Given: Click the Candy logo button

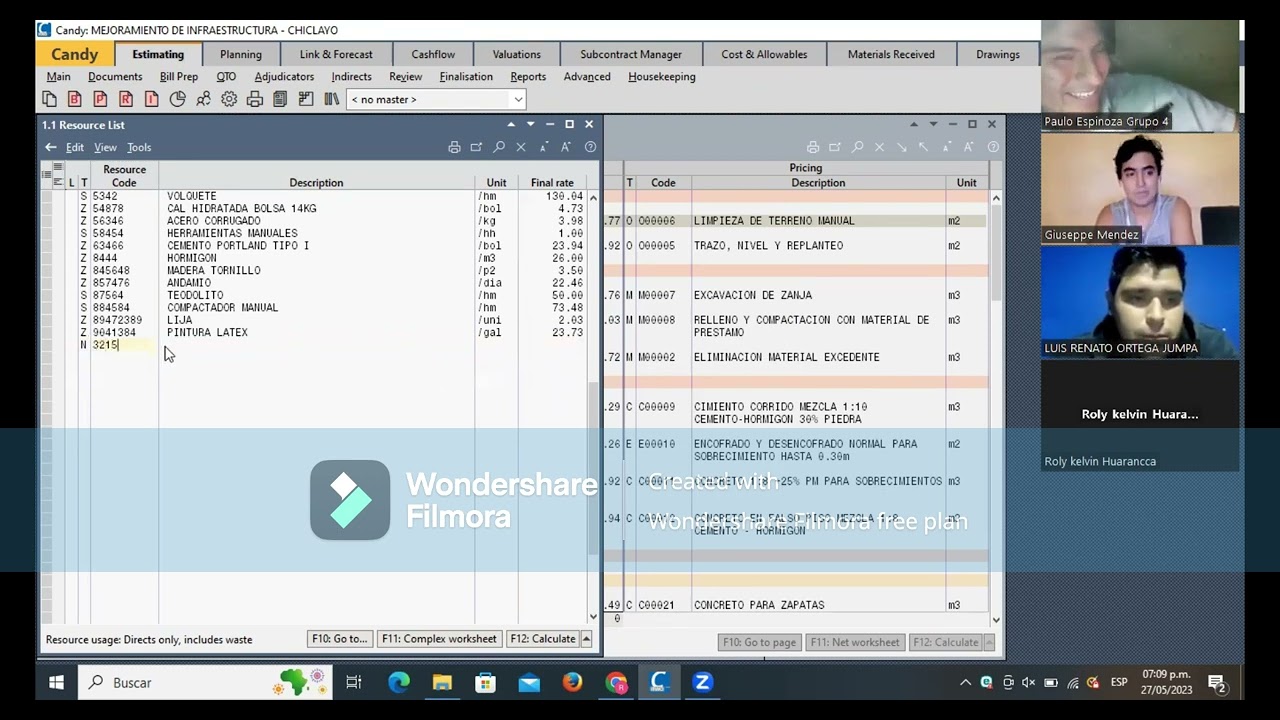Looking at the screenshot, I should (75, 54).
